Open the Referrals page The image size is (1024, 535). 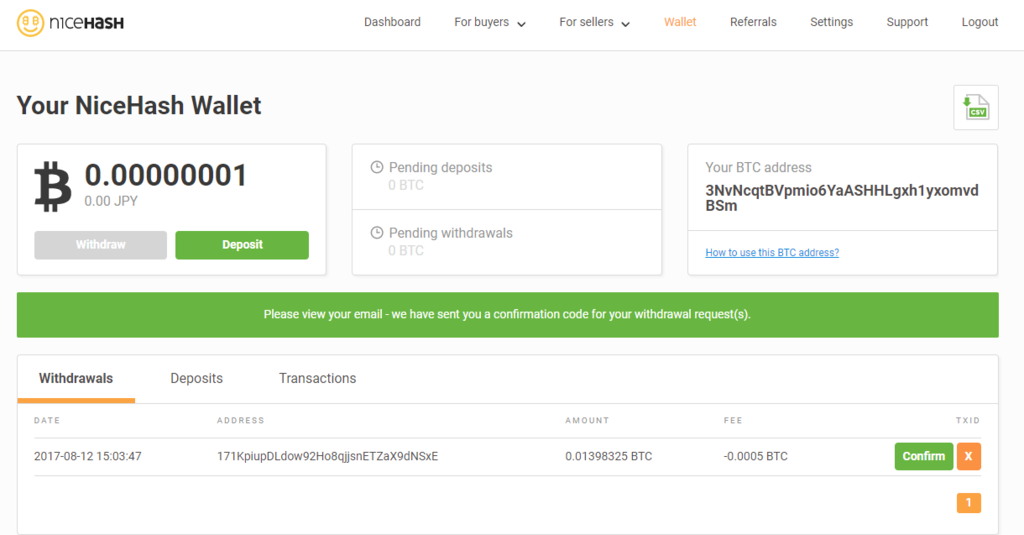coord(753,22)
